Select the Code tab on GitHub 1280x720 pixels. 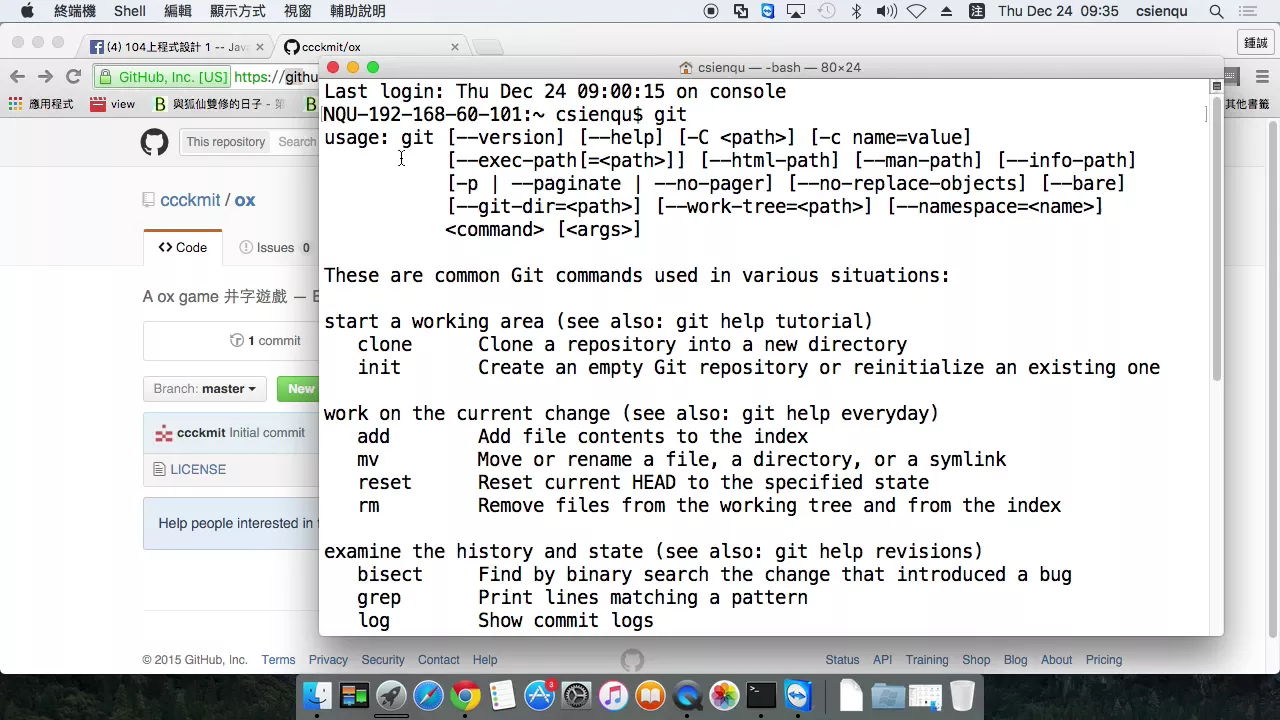click(183, 247)
